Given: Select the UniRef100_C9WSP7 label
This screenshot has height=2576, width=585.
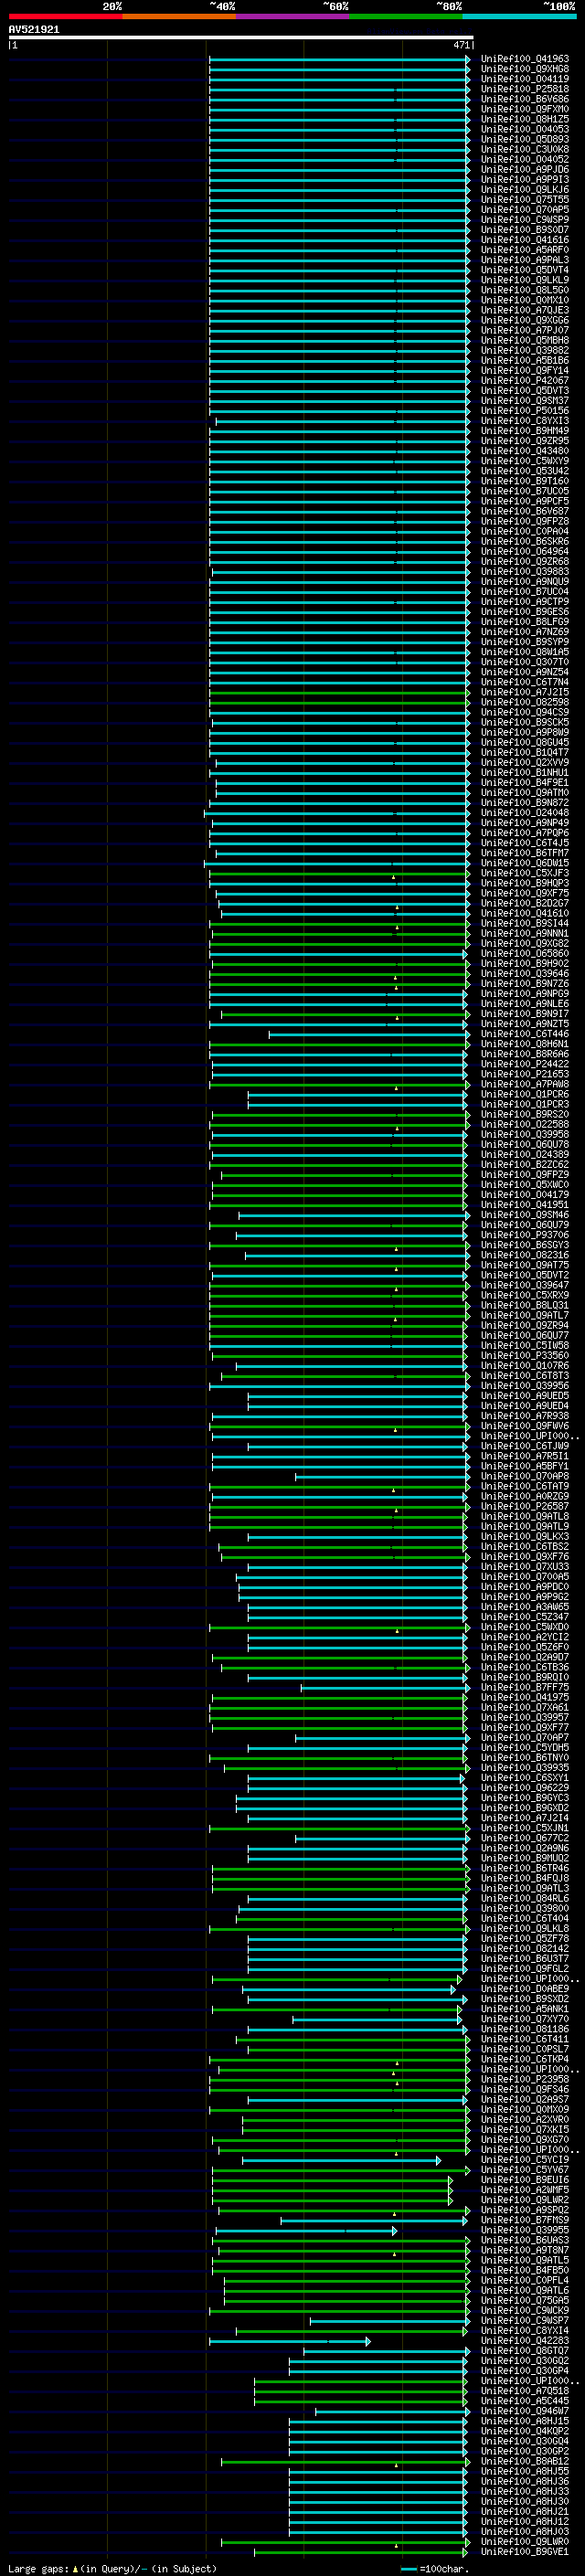Looking at the screenshot, I should click(x=525, y=2321).
